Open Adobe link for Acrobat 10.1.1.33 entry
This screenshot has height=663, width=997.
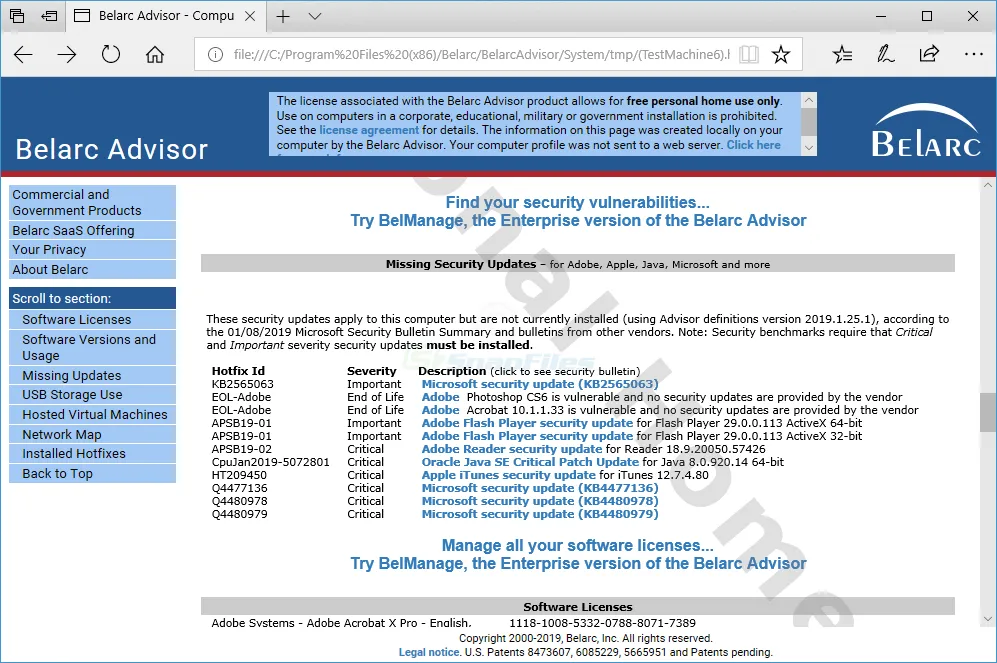point(441,410)
